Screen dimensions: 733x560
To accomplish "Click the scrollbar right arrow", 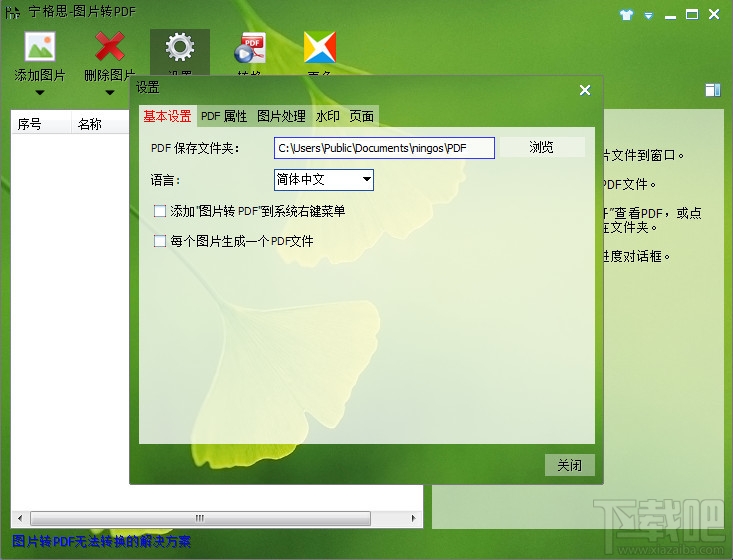I will point(413,518).
